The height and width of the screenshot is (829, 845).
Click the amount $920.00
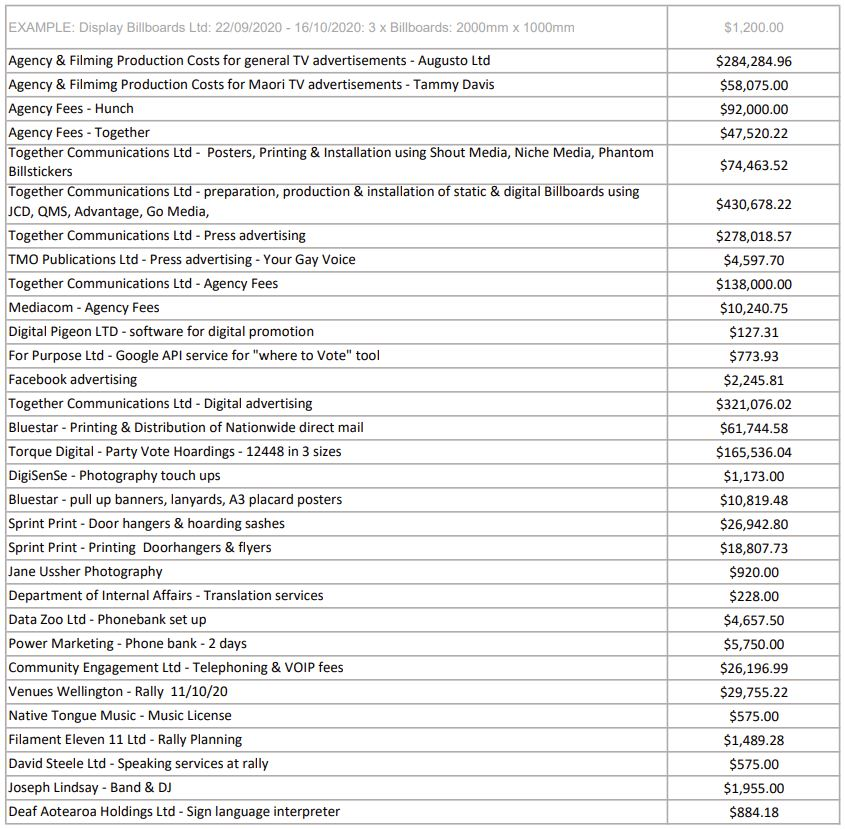click(x=753, y=572)
